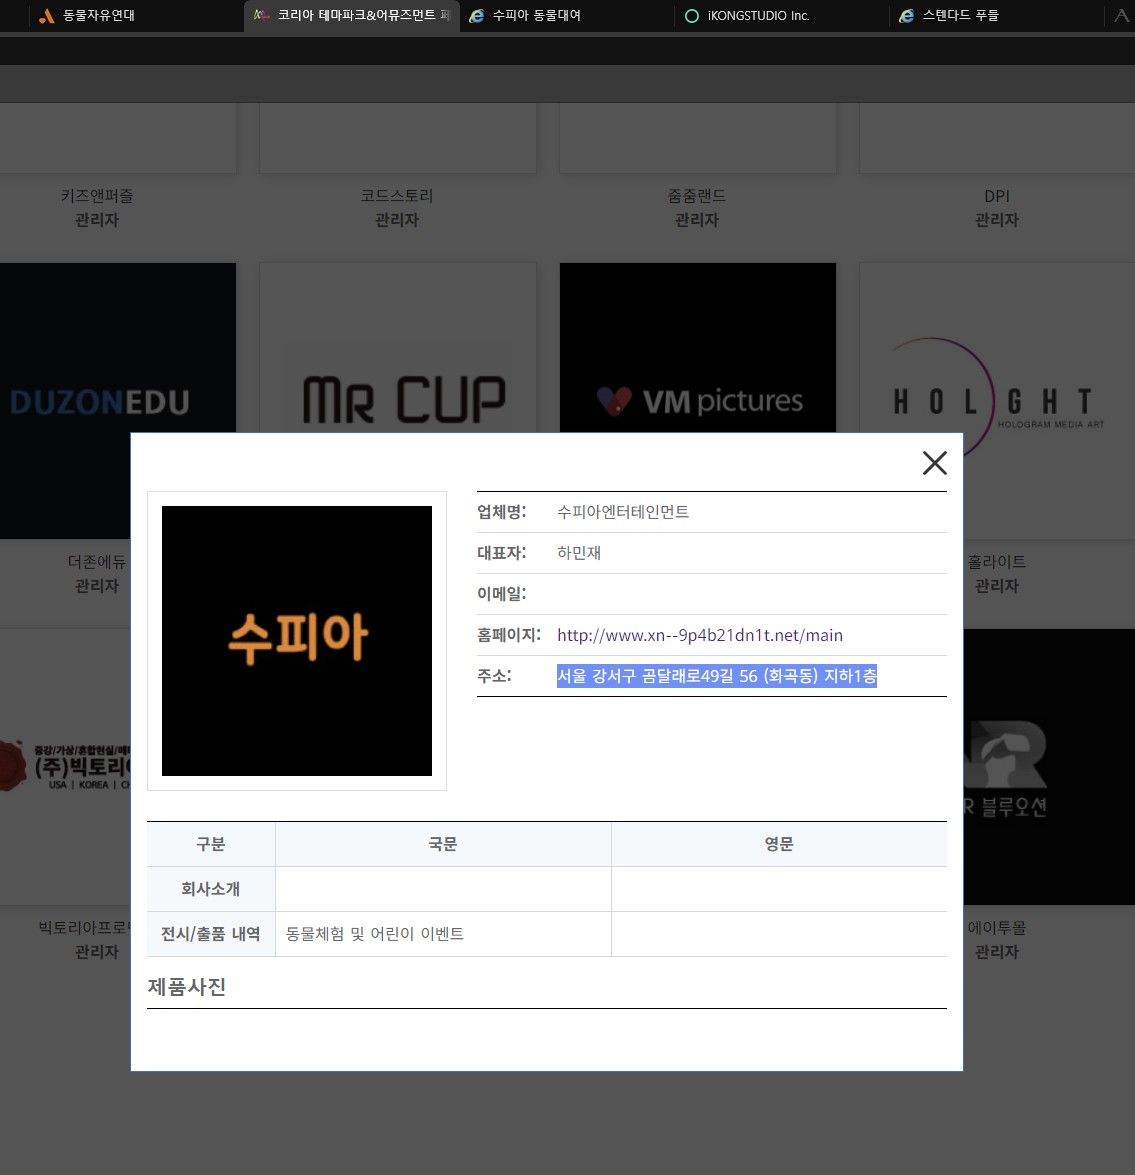
Task: Open the homepage link www.xn--9p4b21dn1t.net/main
Action: (700, 635)
